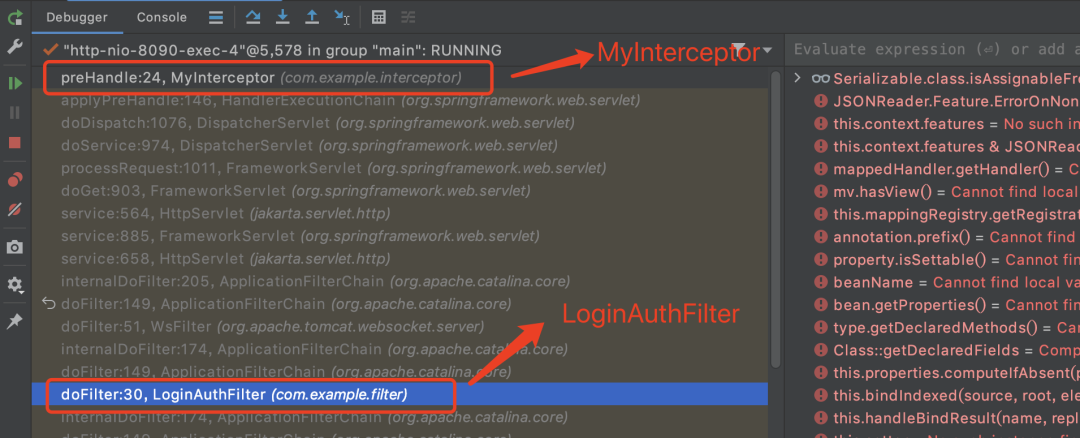This screenshot has height=438, width=1080.
Task: Select frame processRequest:1011, FrameworkServlet
Action: click(399, 168)
